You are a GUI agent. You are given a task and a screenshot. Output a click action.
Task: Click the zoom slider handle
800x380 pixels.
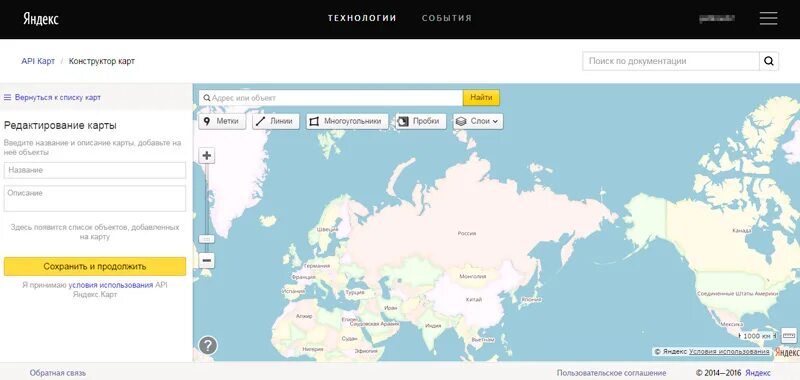coord(207,239)
